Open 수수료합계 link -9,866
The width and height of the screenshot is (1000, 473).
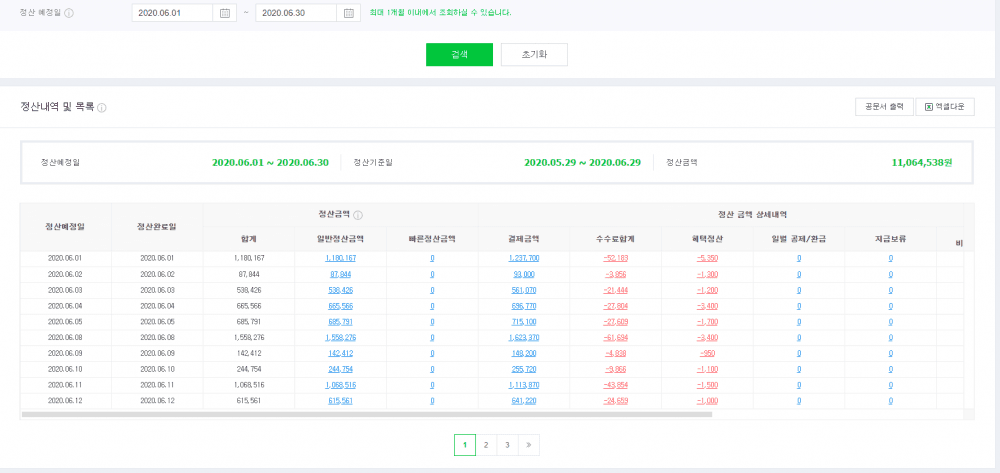click(615, 370)
